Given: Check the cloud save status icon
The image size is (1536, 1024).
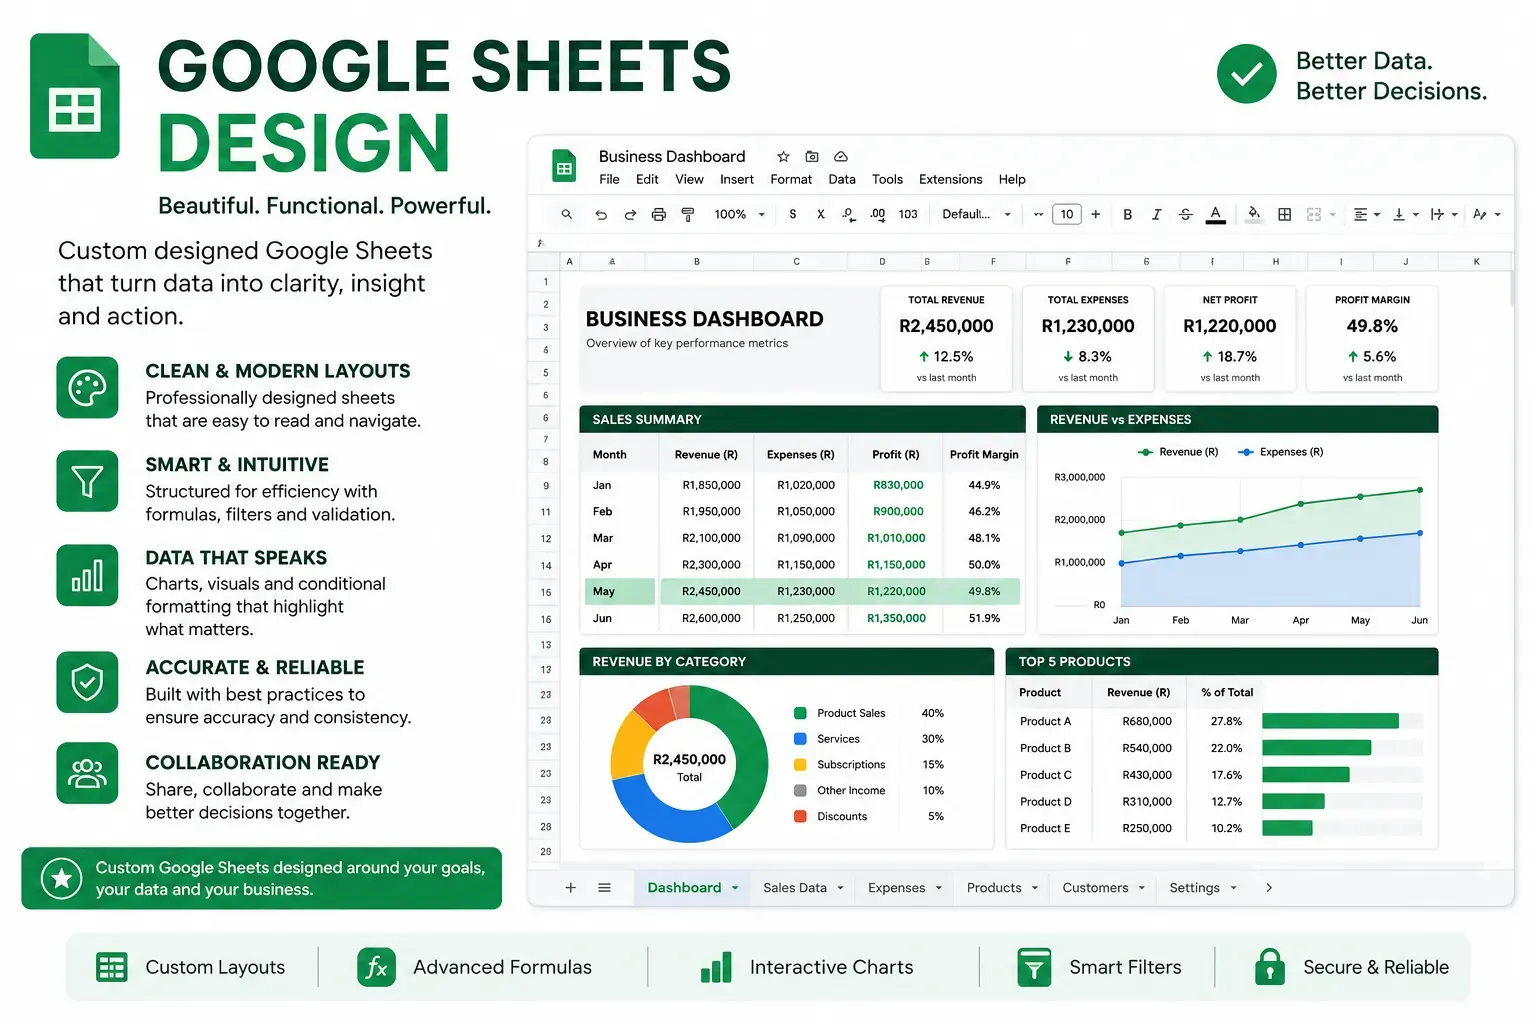Looking at the screenshot, I should pos(841,156).
